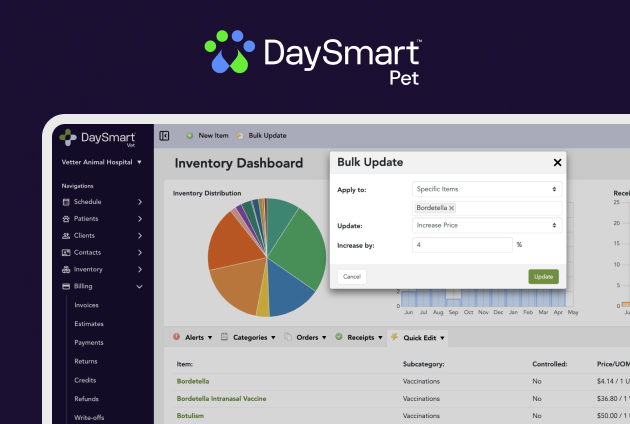Viewport: 630px width, 424px height.
Task: Click the Orders documents icon
Action: (x=288, y=337)
